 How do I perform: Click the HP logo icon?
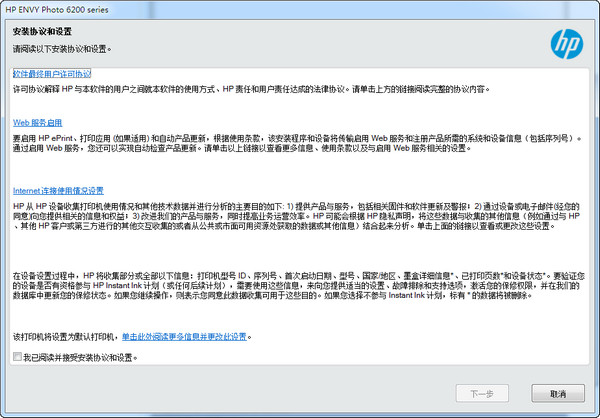pyautogui.click(x=567, y=44)
